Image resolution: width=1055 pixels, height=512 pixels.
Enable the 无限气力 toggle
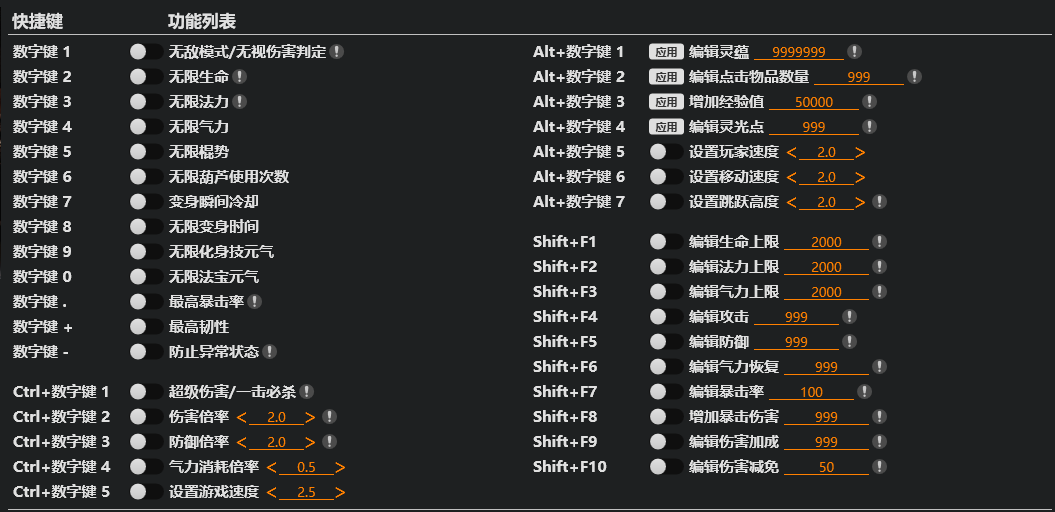point(146,127)
